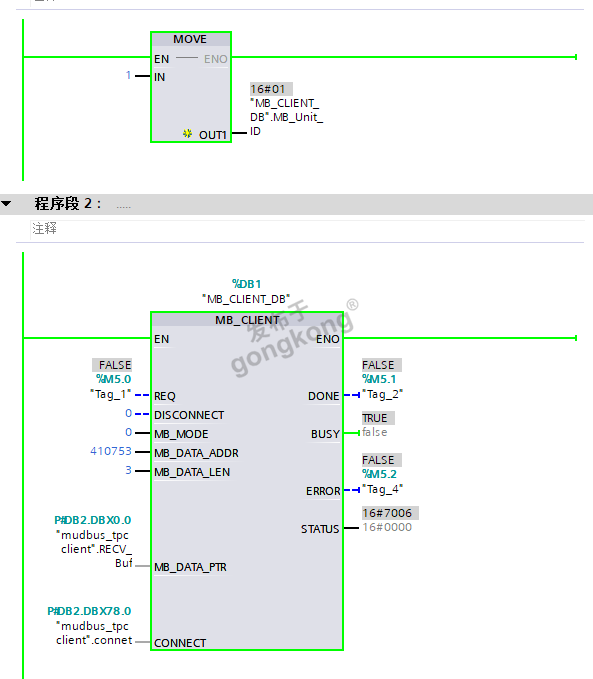Click the MB_DATA_ADDR value 410753
593x679 pixels.
coord(111,451)
